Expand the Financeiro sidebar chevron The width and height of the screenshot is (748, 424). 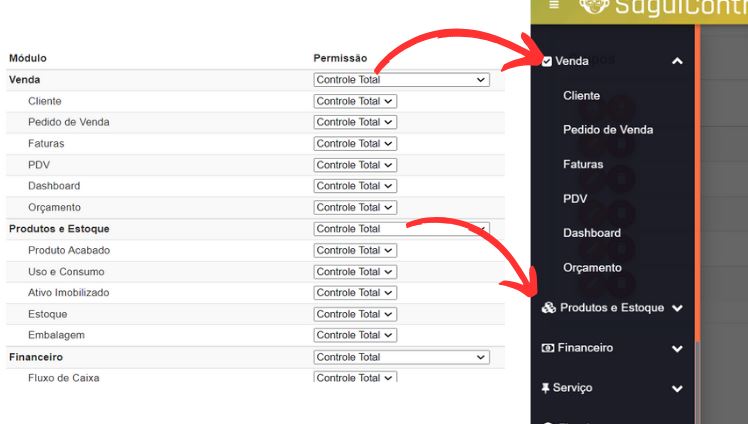677,348
